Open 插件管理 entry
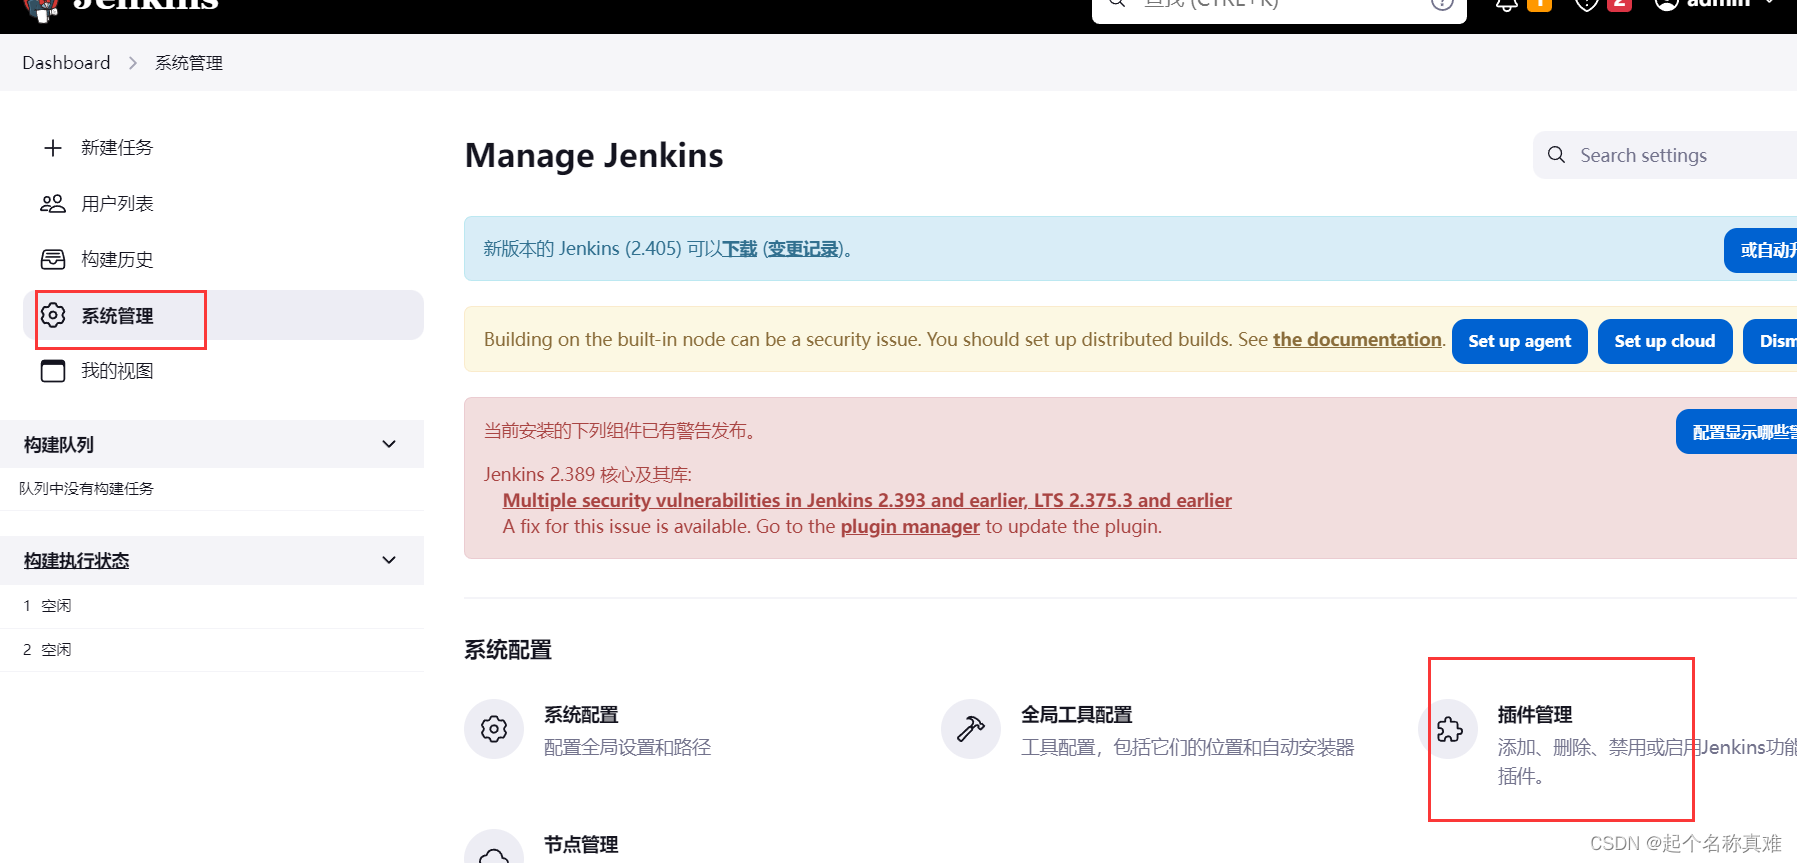This screenshot has height=863, width=1797. [1535, 715]
